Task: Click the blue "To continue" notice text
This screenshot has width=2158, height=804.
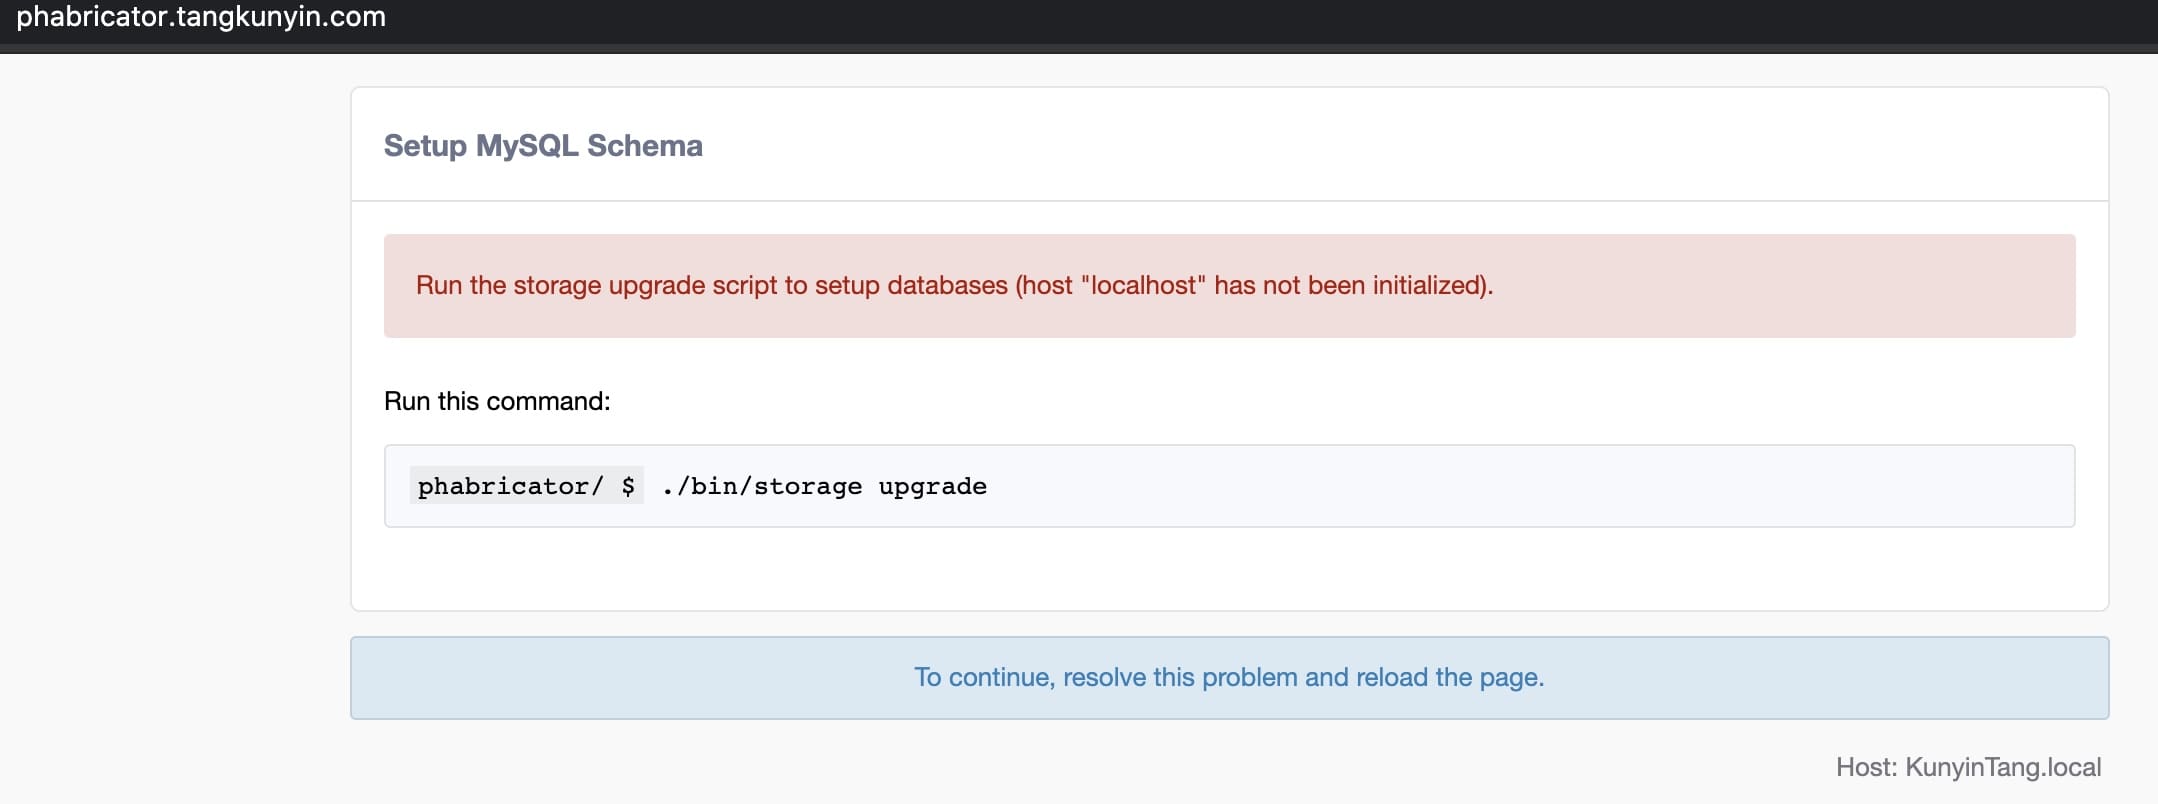Action: tap(1229, 678)
